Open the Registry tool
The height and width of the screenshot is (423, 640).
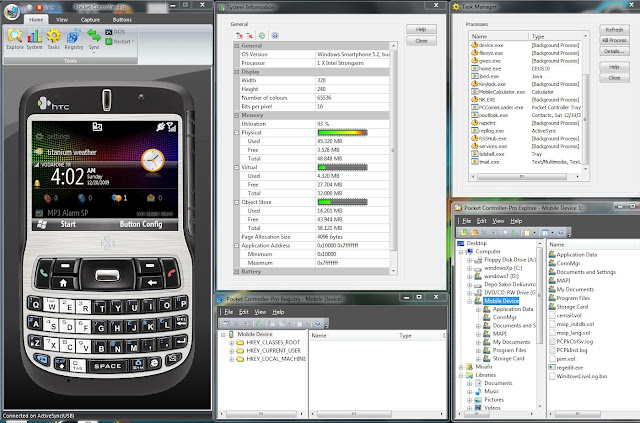73,39
